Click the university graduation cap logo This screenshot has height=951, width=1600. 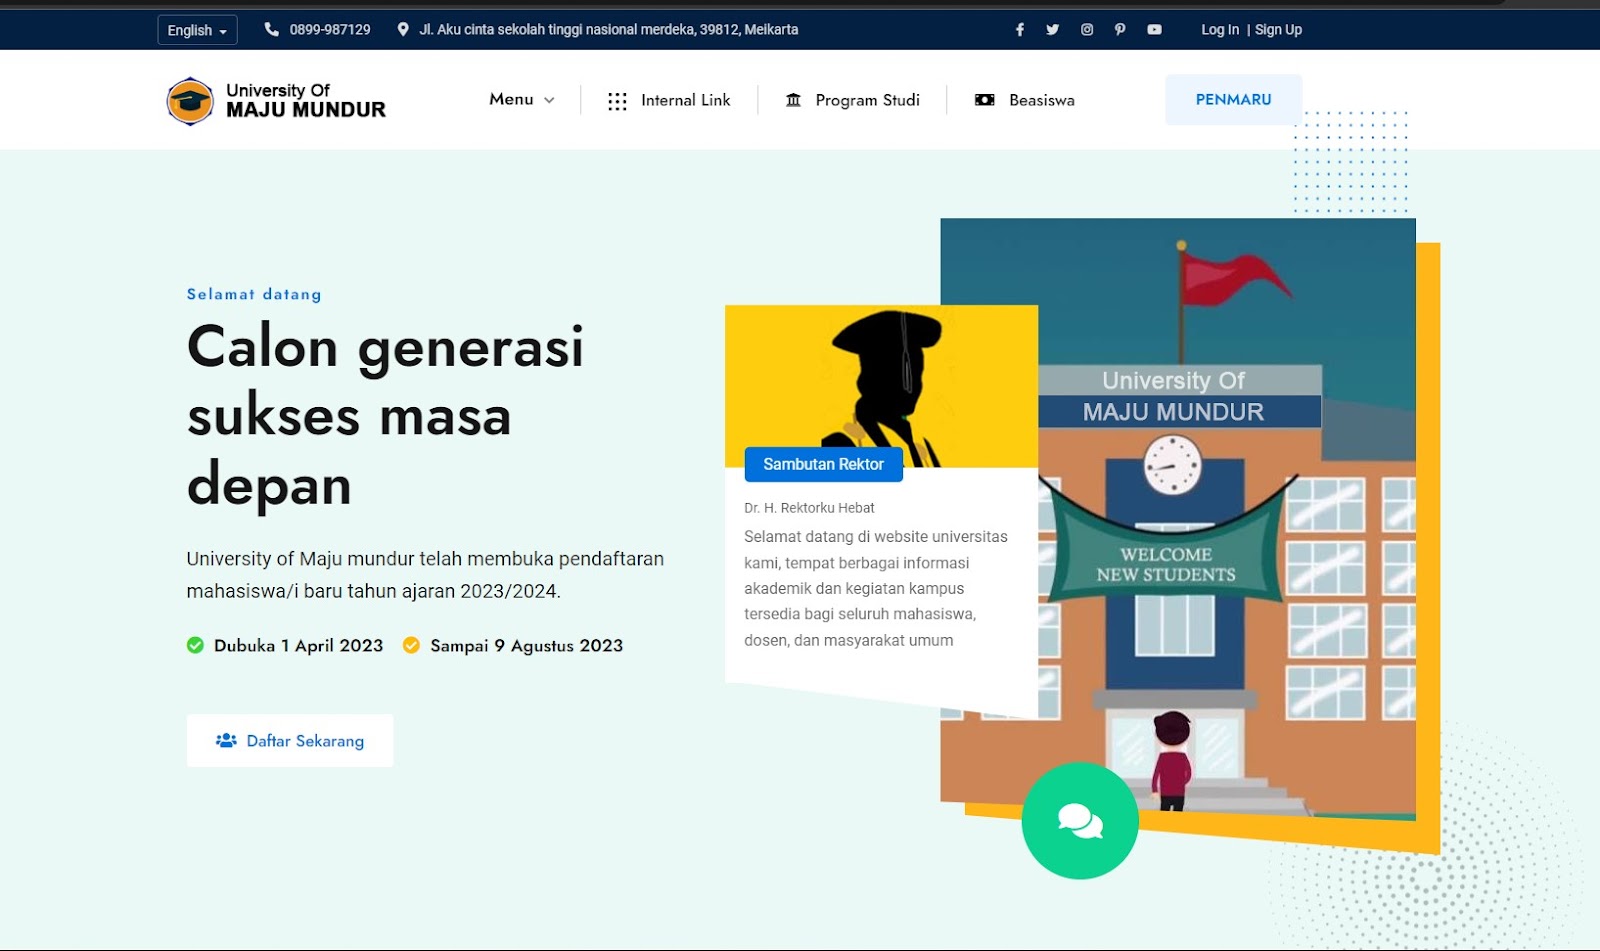click(190, 101)
